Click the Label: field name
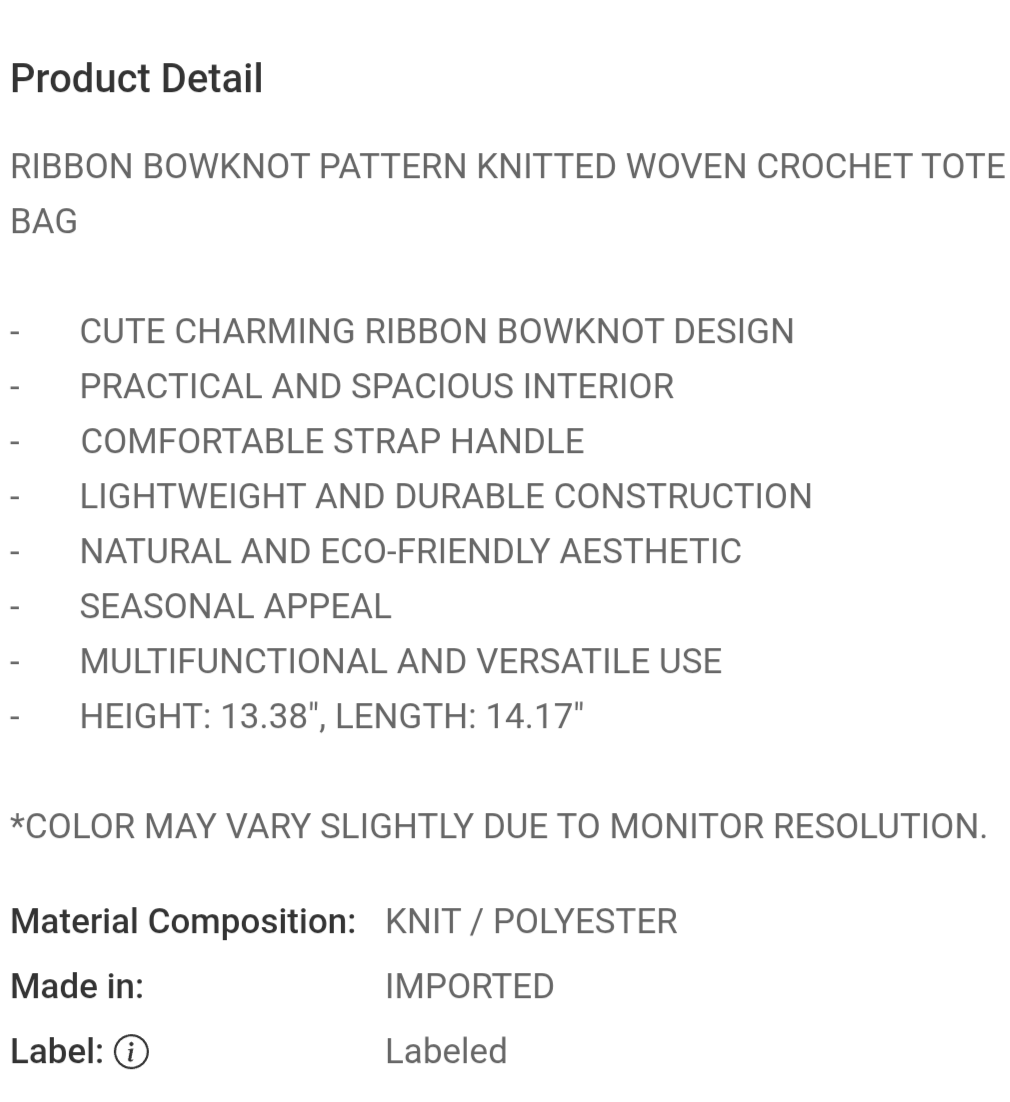The height and width of the screenshot is (1102, 1010). 57,1051
